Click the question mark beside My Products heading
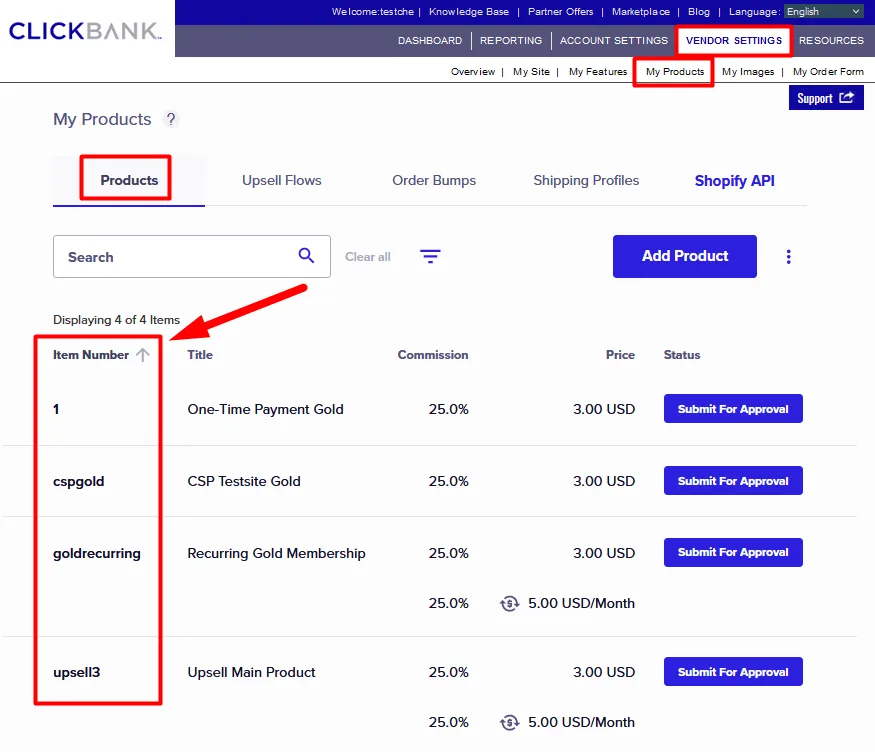The width and height of the screenshot is (875, 752). (x=170, y=119)
